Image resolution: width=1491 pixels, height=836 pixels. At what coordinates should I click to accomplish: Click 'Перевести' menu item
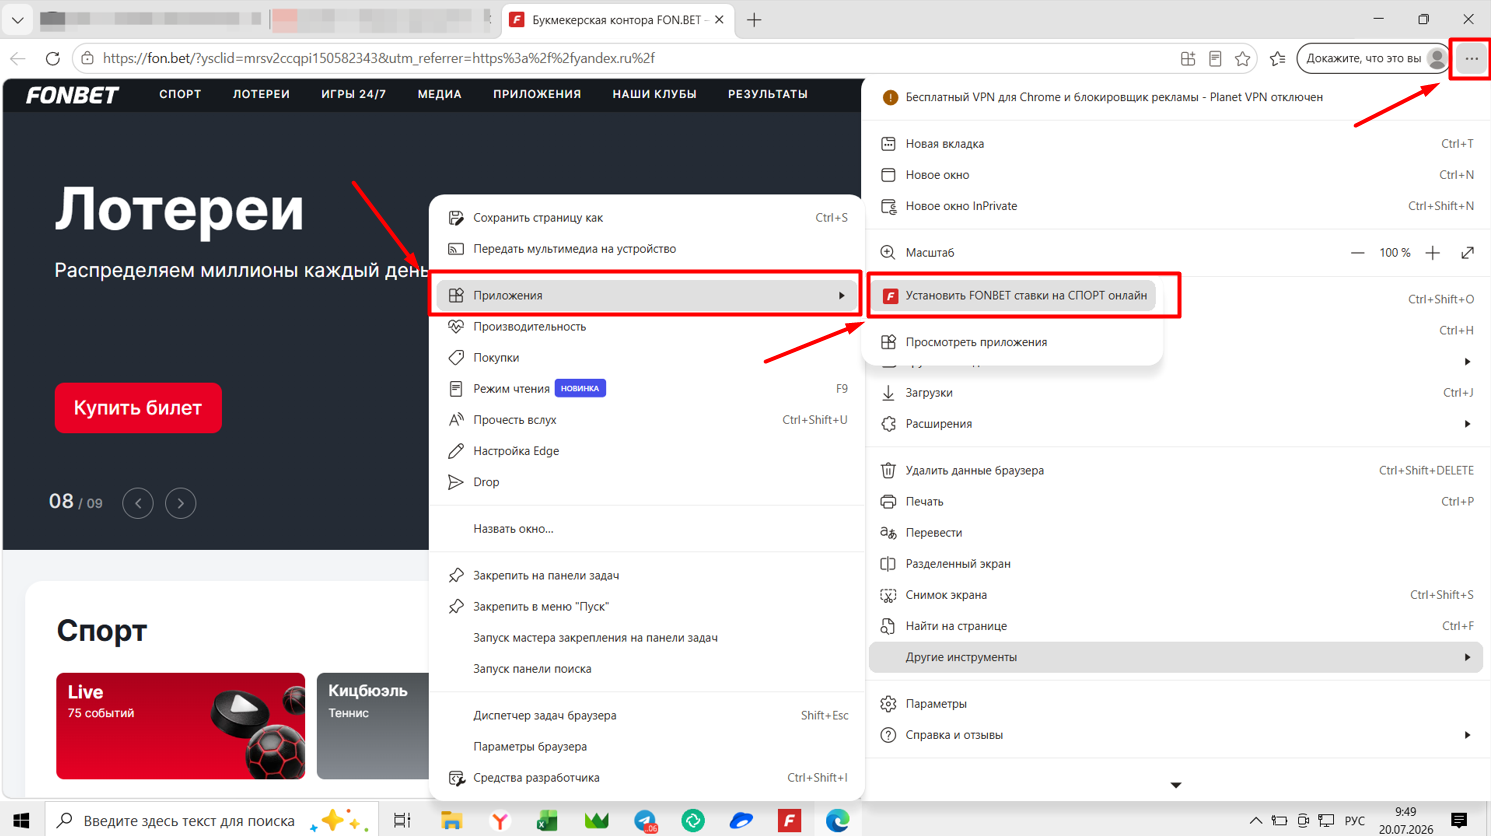tap(1176, 533)
